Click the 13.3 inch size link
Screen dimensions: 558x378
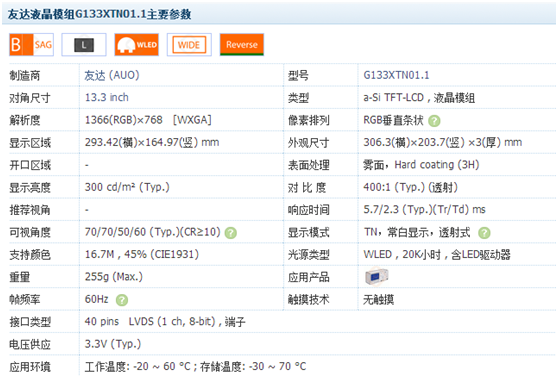pyautogui.click(x=107, y=98)
